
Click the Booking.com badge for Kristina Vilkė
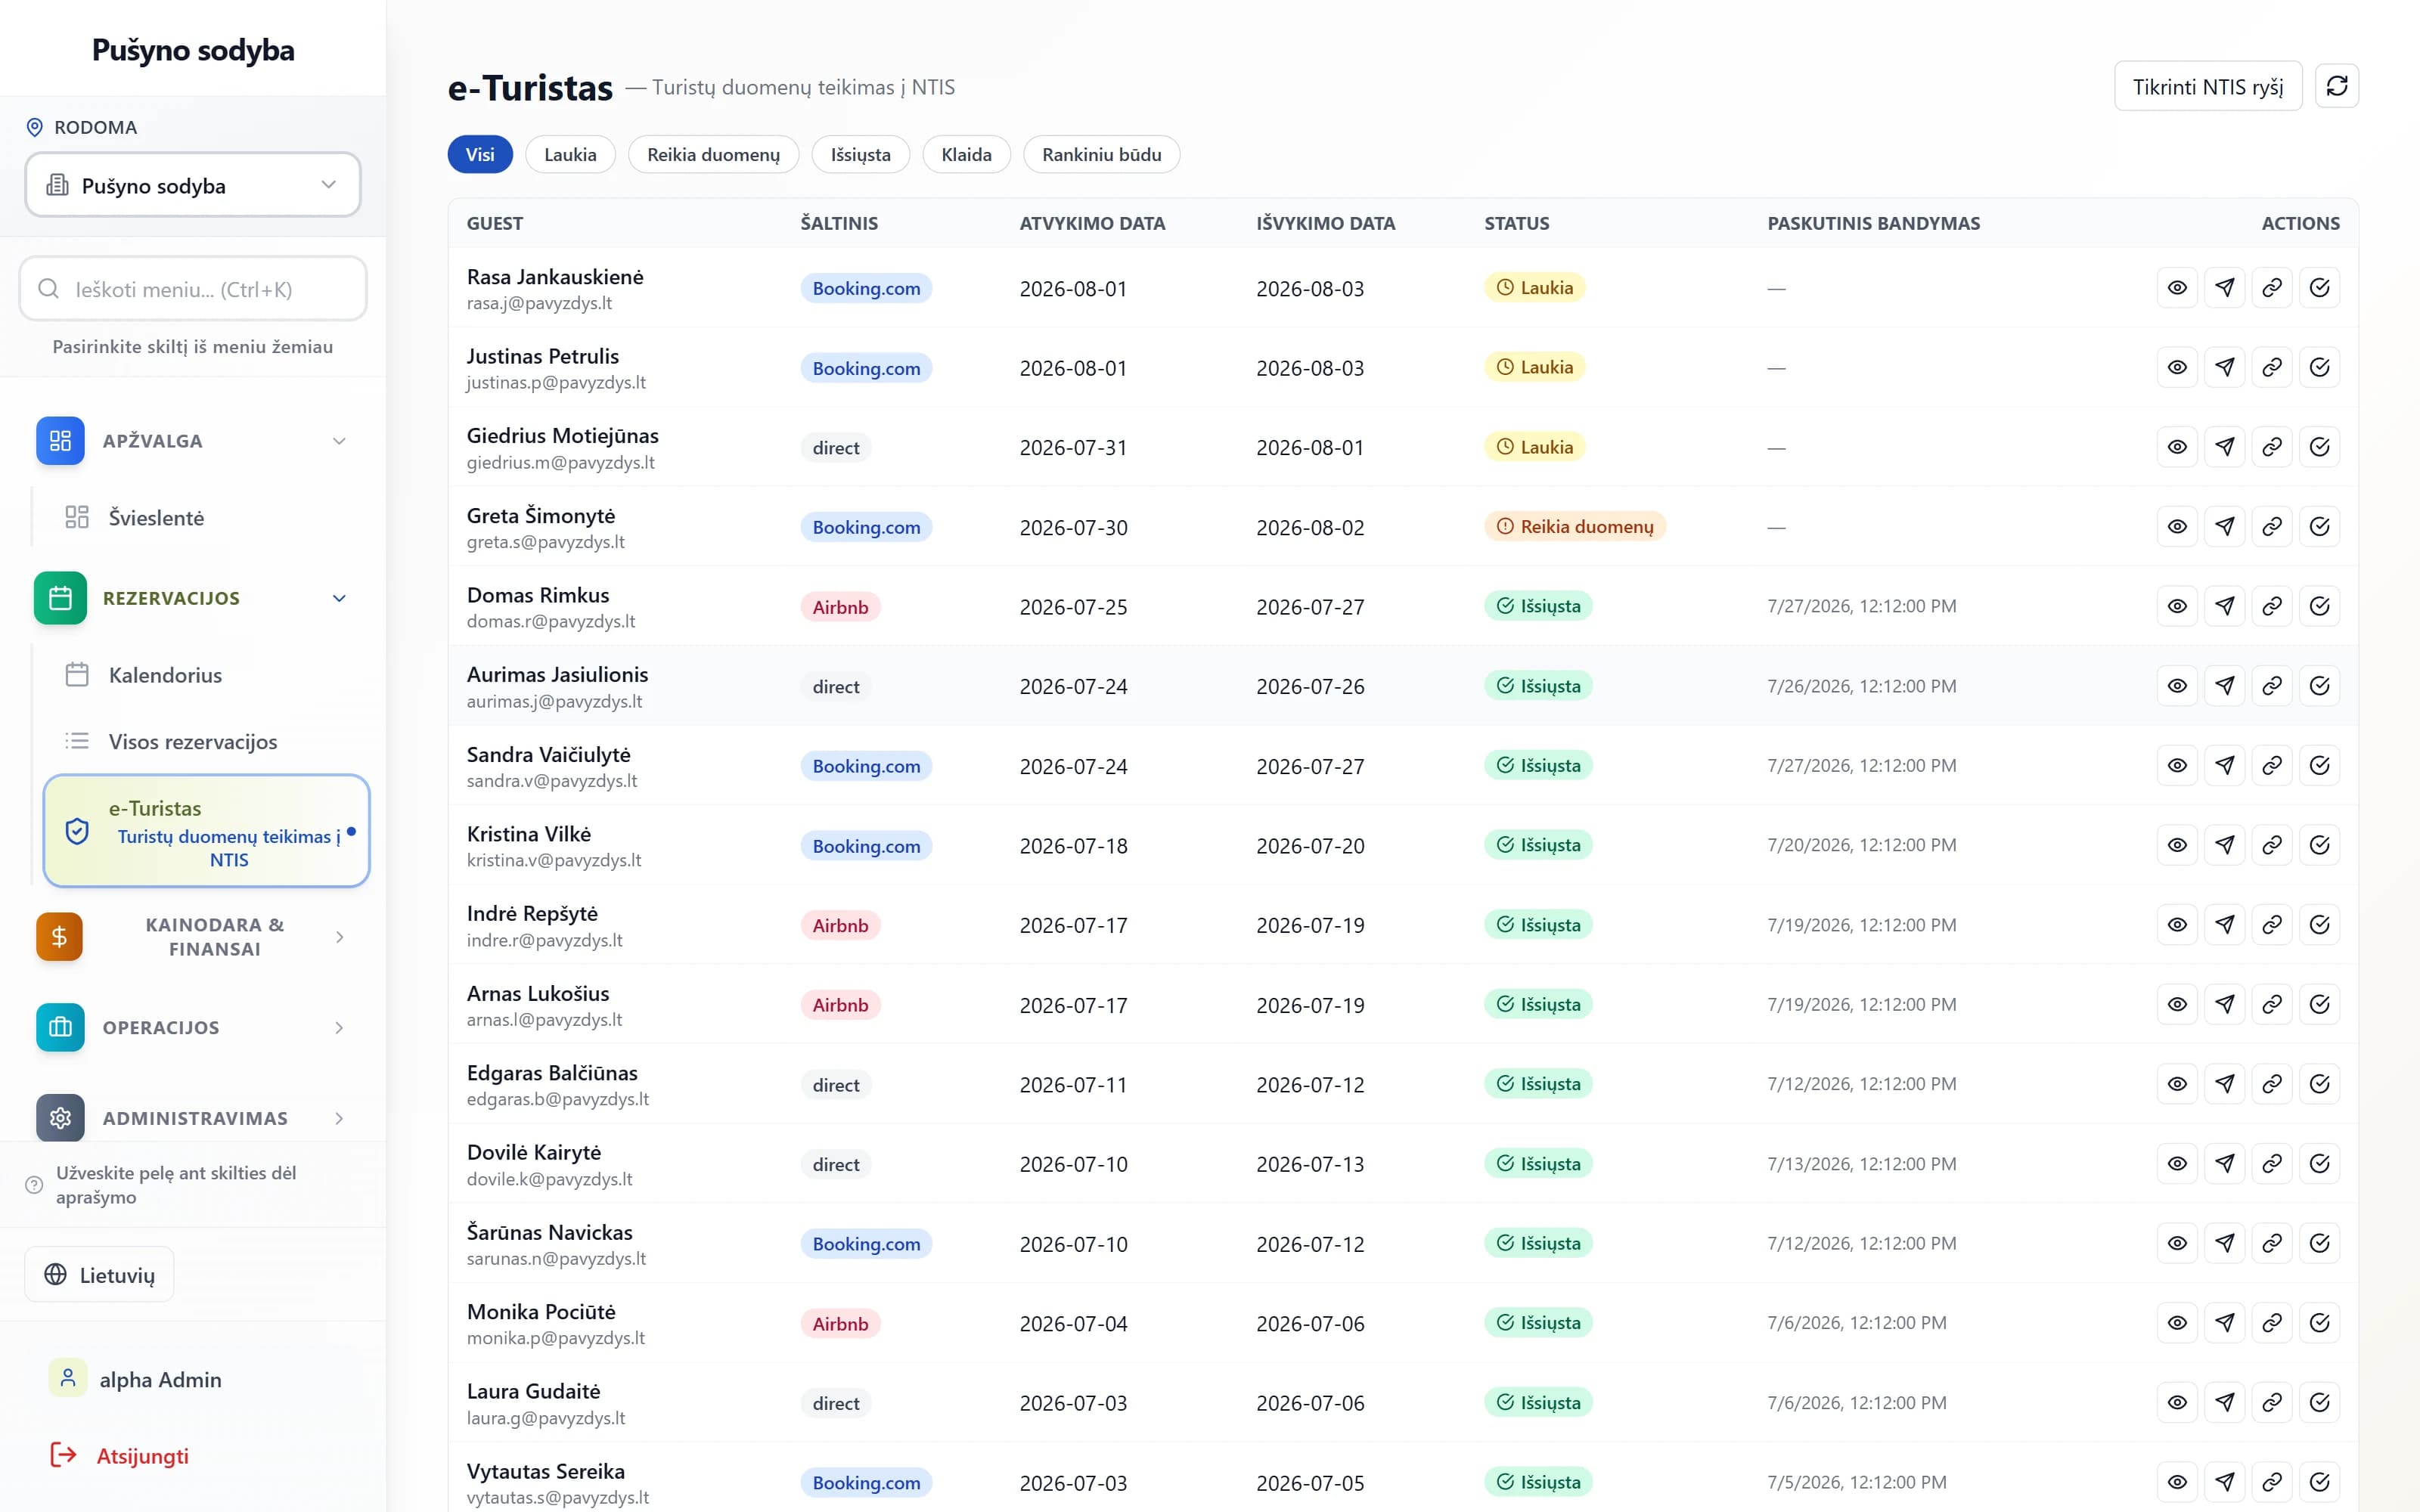pyautogui.click(x=866, y=846)
